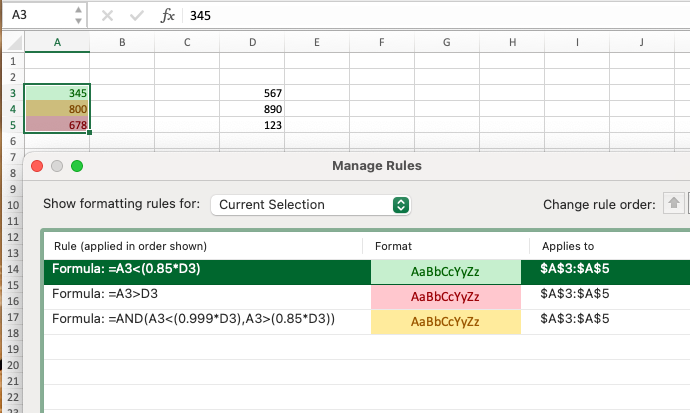
Task: Open the insert function fx button
Action: [x=167, y=16]
